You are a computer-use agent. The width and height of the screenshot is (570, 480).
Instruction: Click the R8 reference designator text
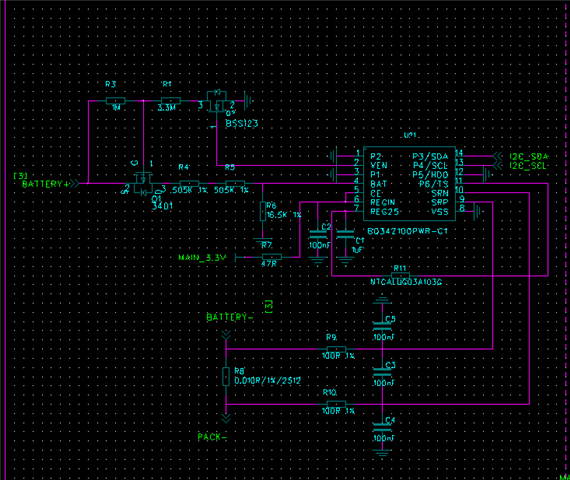coord(239,371)
